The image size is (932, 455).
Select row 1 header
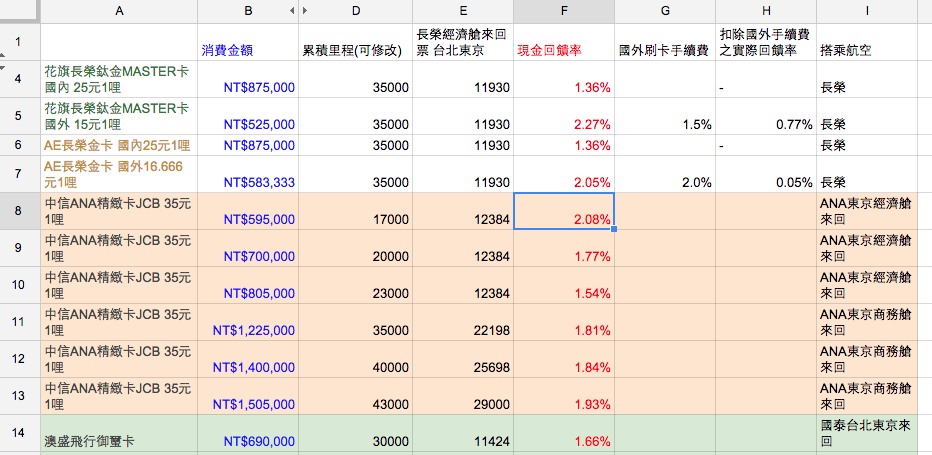[x=20, y=42]
